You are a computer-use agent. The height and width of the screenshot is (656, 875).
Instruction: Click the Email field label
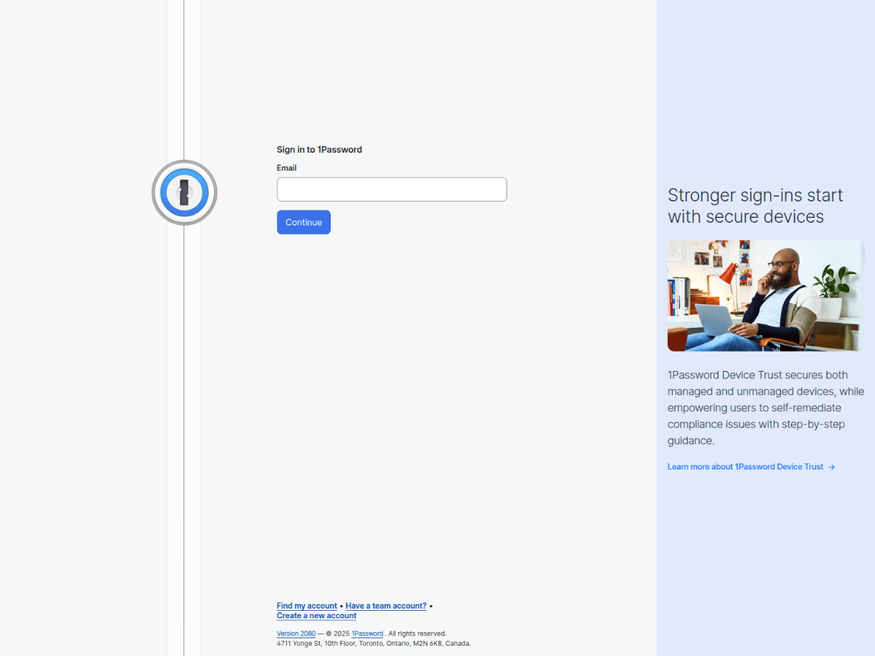pos(286,167)
